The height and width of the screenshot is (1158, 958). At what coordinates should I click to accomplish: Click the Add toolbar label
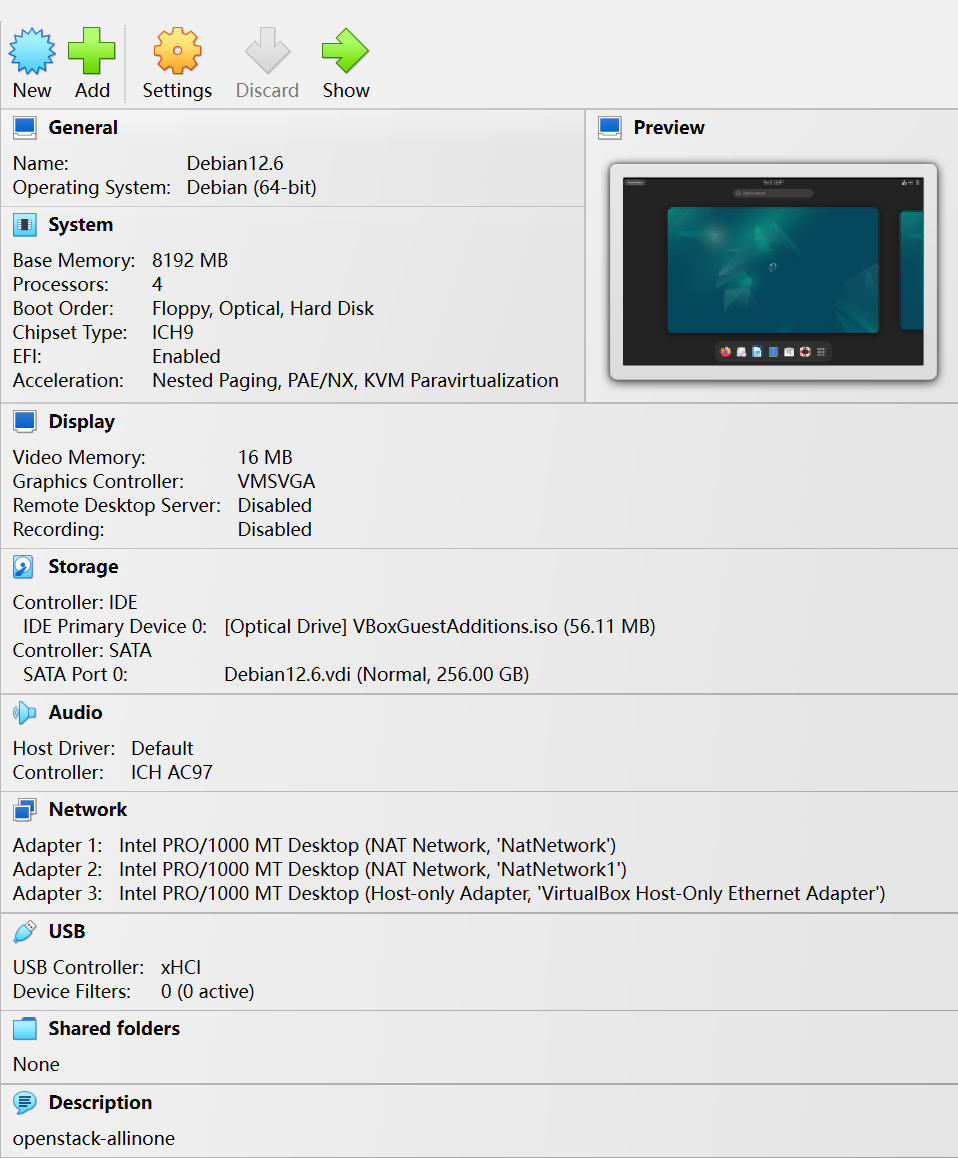pos(92,90)
